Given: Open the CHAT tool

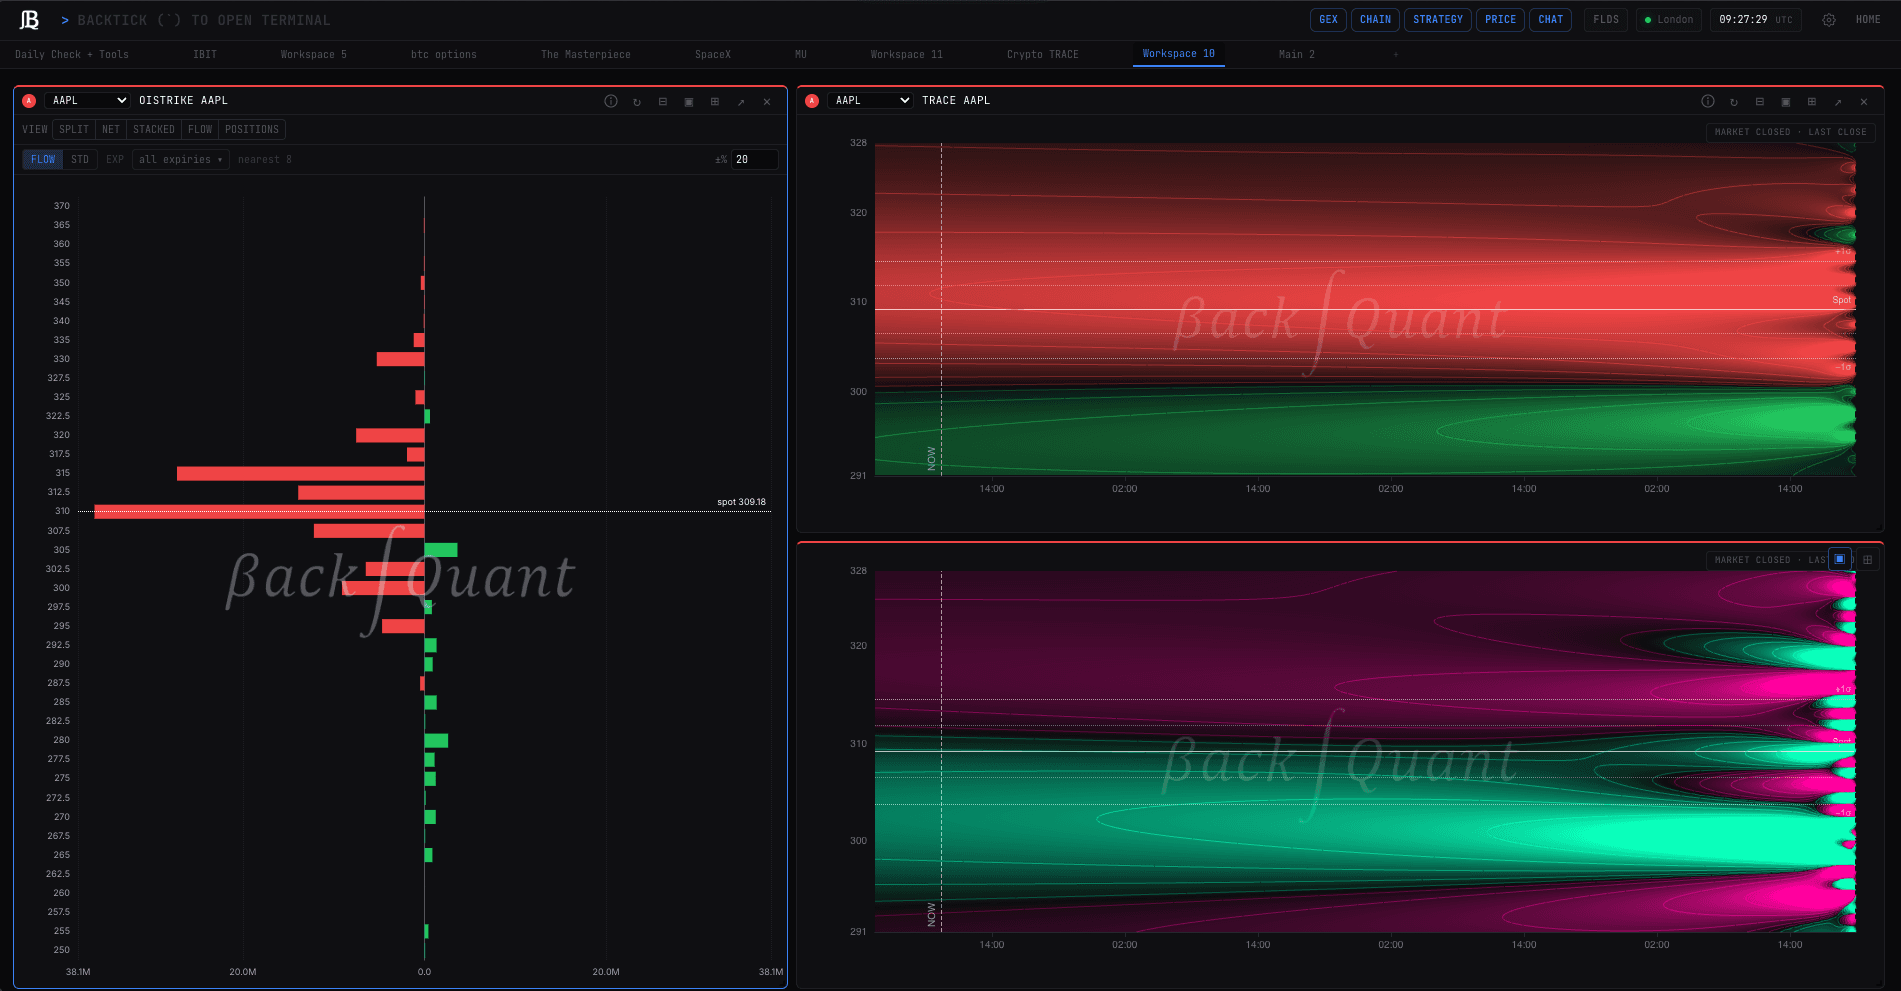Looking at the screenshot, I should [x=1551, y=20].
